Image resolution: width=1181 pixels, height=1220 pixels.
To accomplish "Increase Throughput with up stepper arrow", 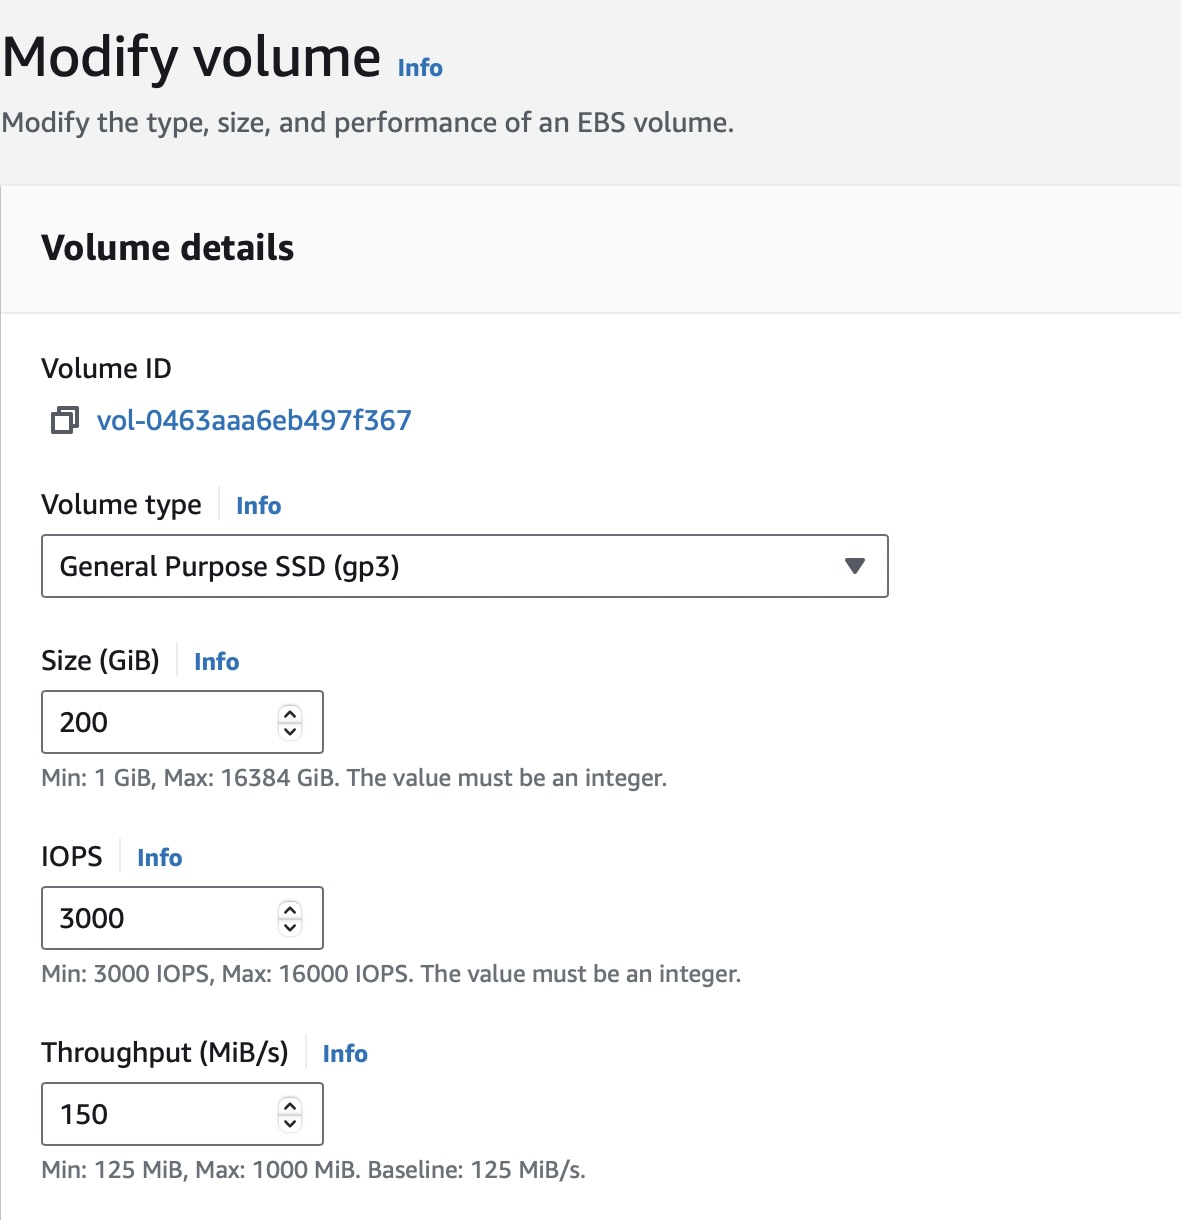I will (290, 1106).
